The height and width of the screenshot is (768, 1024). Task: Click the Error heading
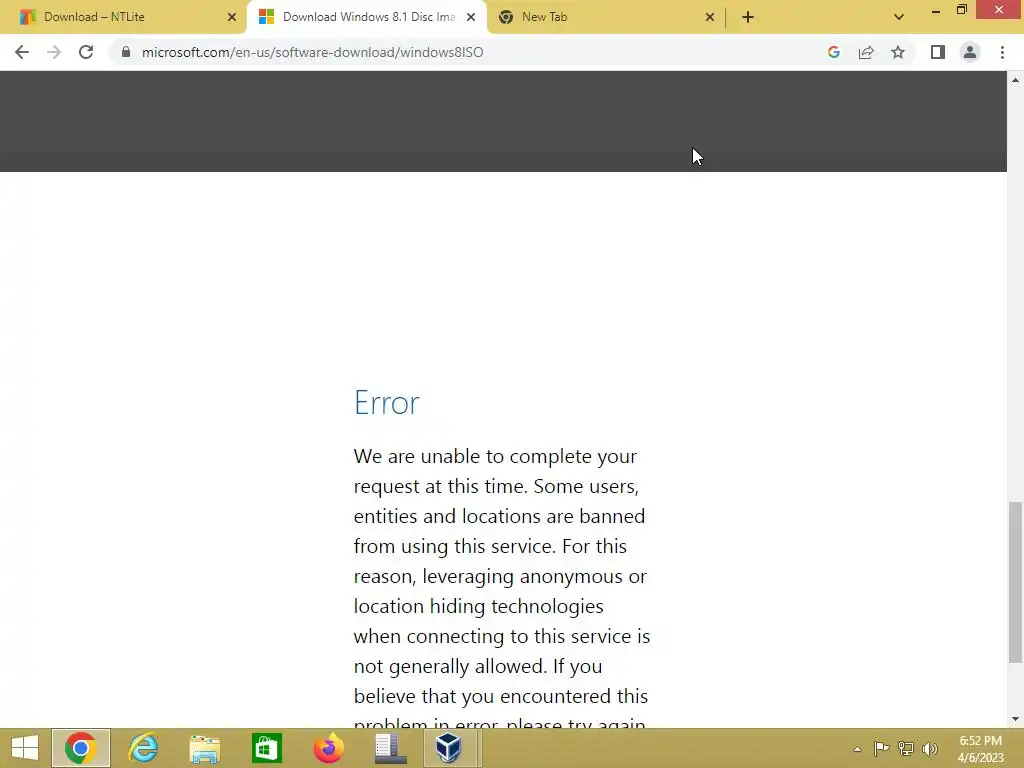[387, 402]
